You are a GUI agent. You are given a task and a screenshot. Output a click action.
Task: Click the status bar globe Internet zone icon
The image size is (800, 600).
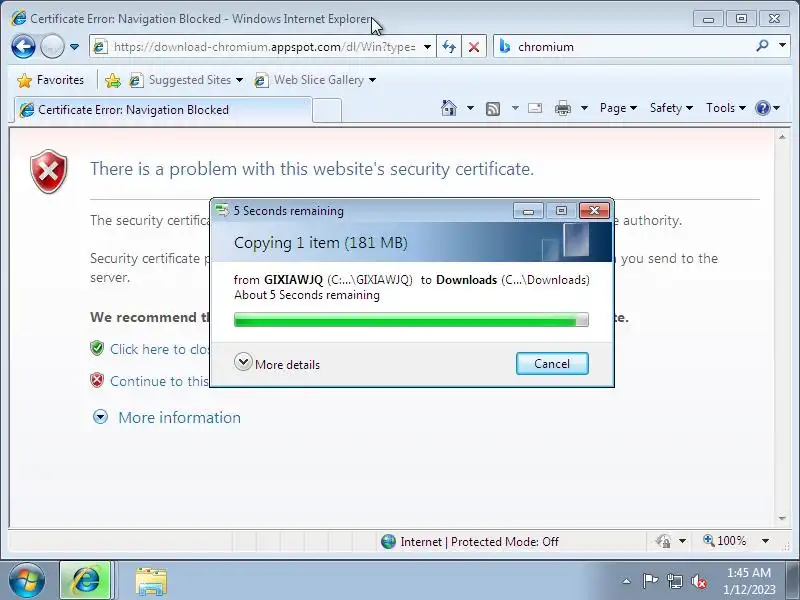click(x=388, y=541)
